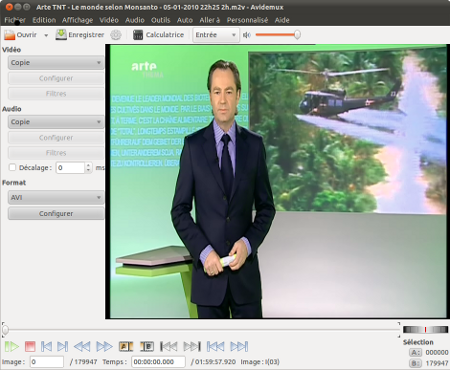This screenshot has width=450, height=370.
Task: Click the Sélection A button
Action: (415, 352)
